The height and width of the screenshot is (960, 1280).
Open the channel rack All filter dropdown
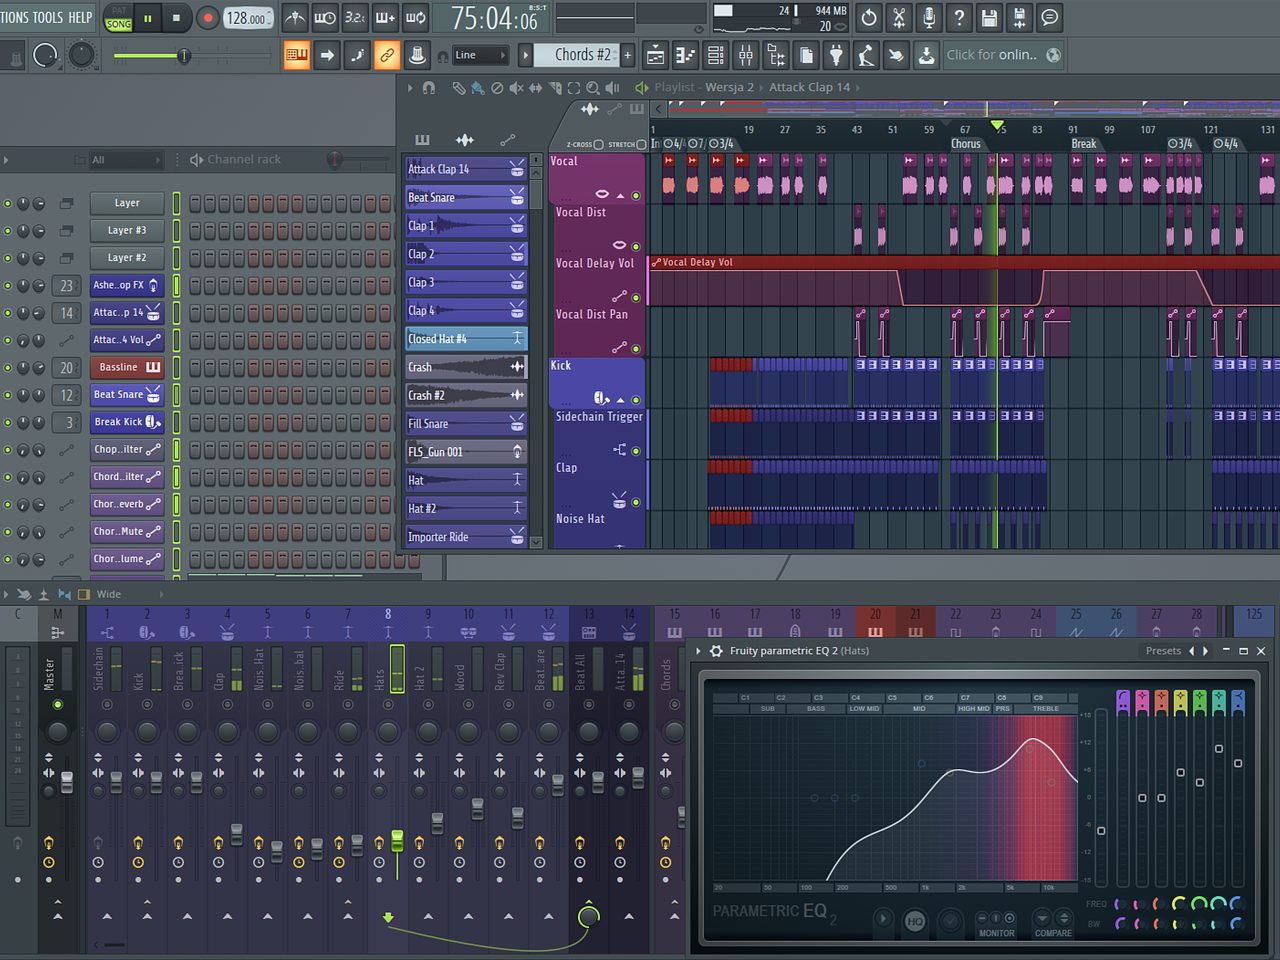click(125, 160)
